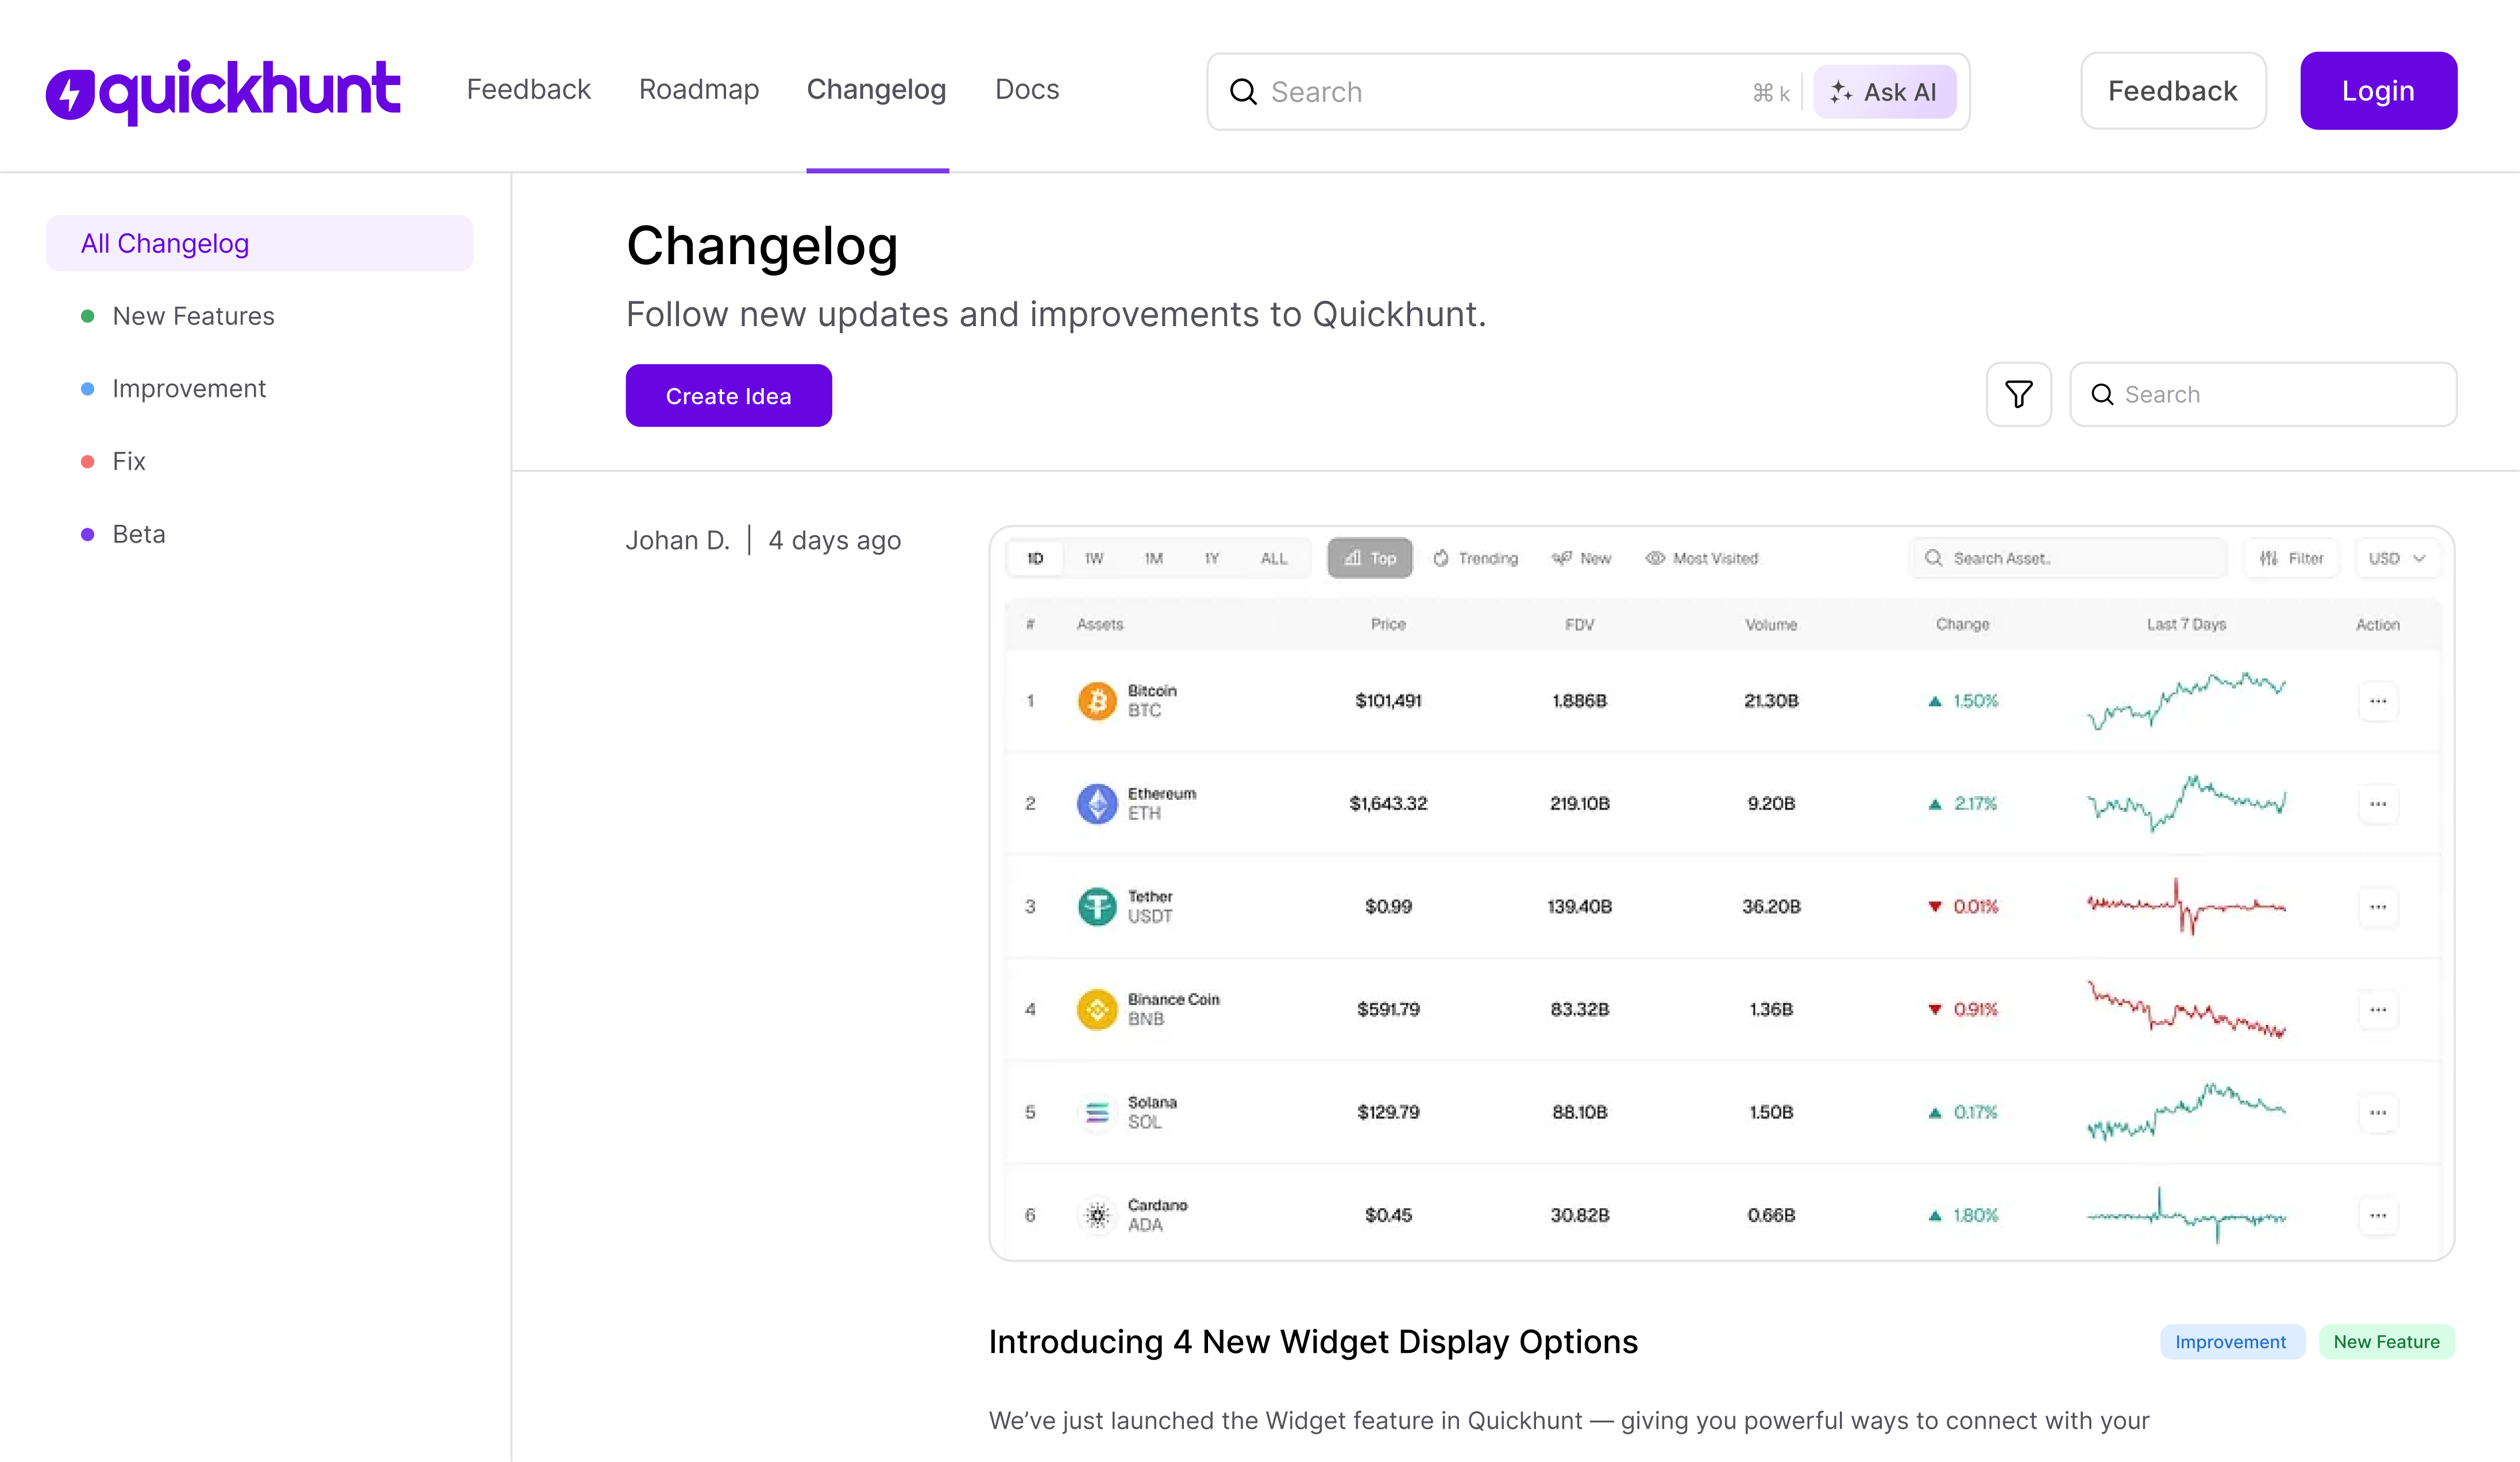Screen dimensions: 2520x1462
Task: Click the sparkle icon in Ask AI
Action: tap(1841, 92)
